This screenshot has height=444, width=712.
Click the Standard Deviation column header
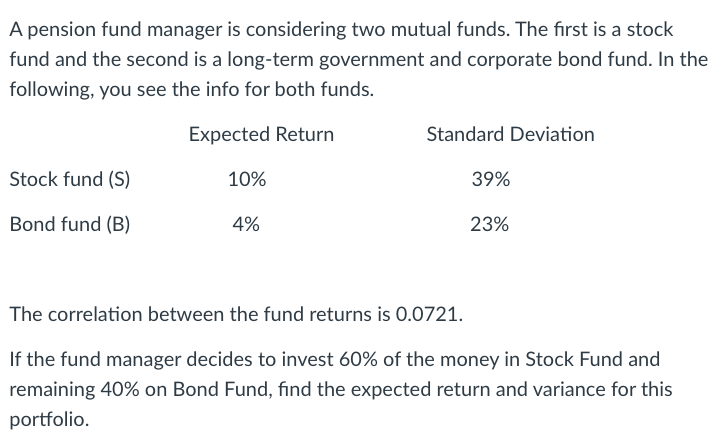510,135
